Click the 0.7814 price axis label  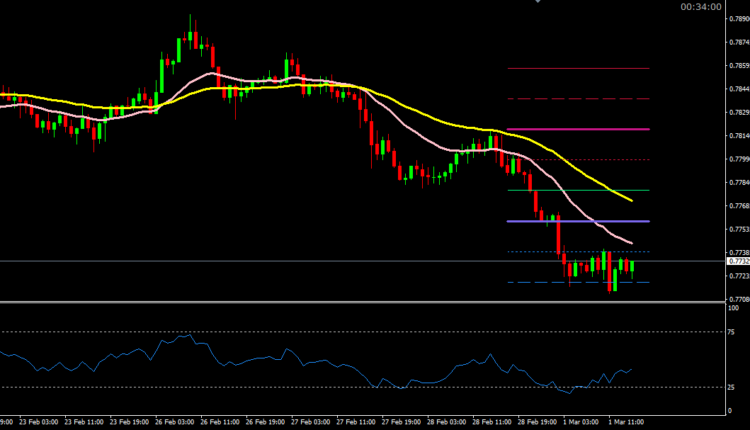click(740, 135)
